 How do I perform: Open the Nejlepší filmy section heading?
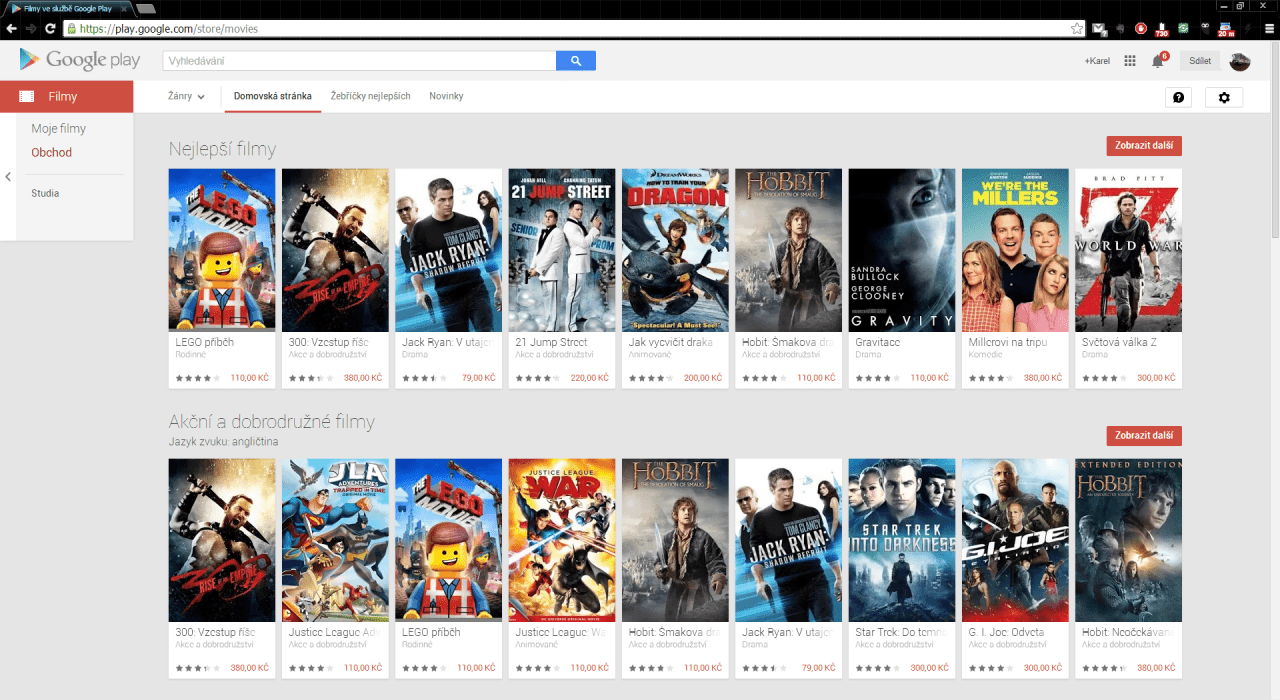222,149
